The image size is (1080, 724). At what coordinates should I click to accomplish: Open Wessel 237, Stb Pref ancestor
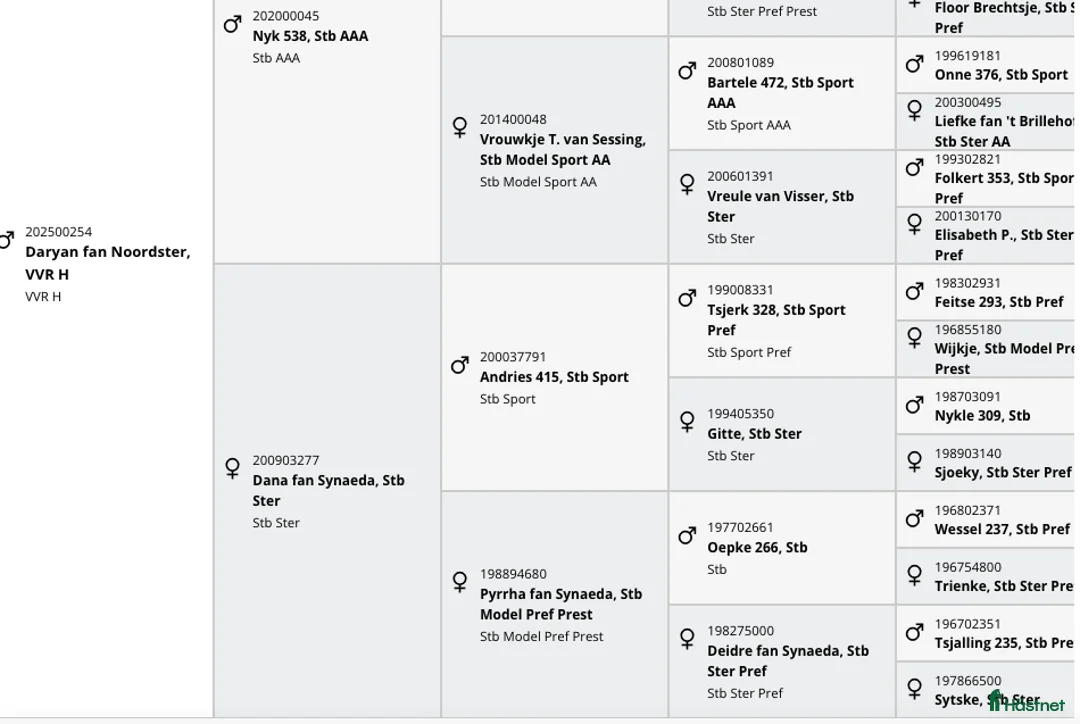[x=1001, y=529]
